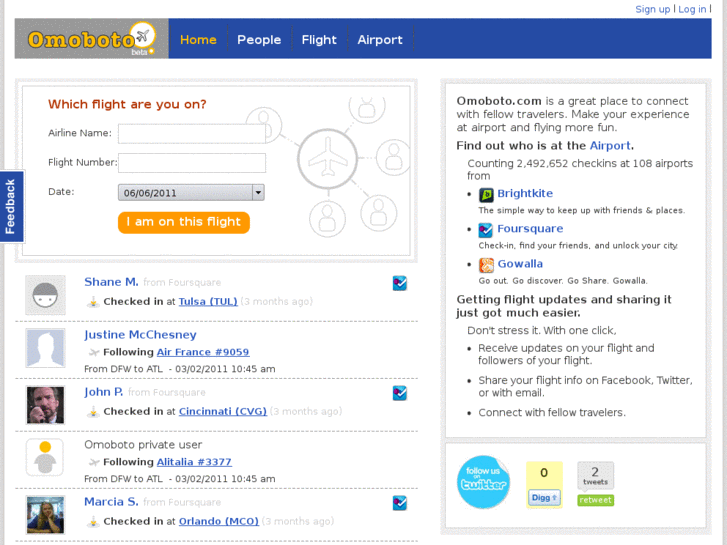This screenshot has width=727, height=545.
Task: Open the Cincinnati (CVG) airport link
Action: point(223,411)
